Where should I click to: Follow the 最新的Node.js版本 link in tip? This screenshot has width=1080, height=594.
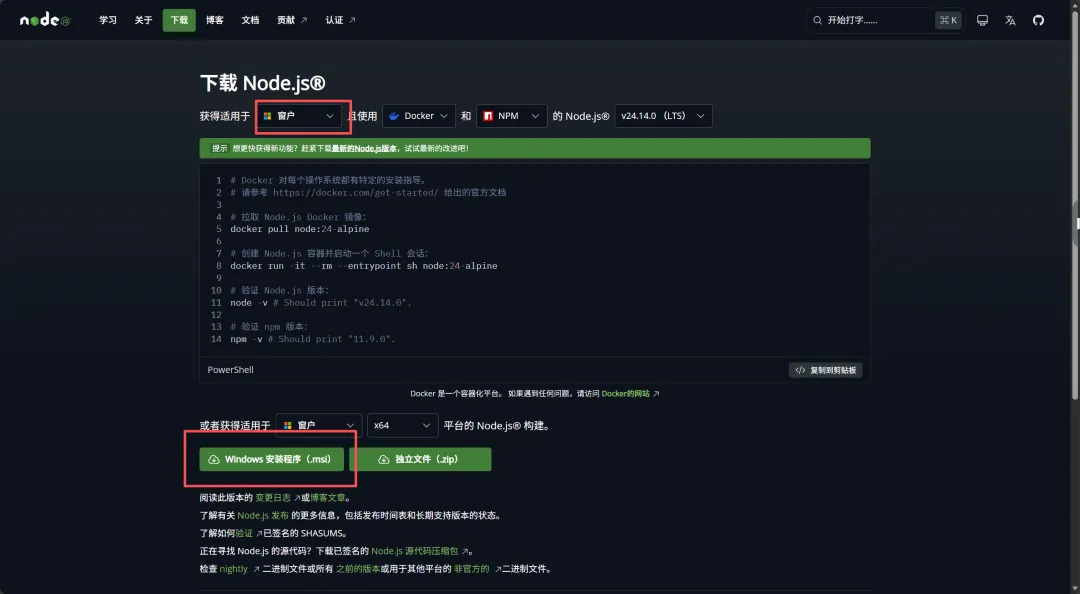pos(364,148)
